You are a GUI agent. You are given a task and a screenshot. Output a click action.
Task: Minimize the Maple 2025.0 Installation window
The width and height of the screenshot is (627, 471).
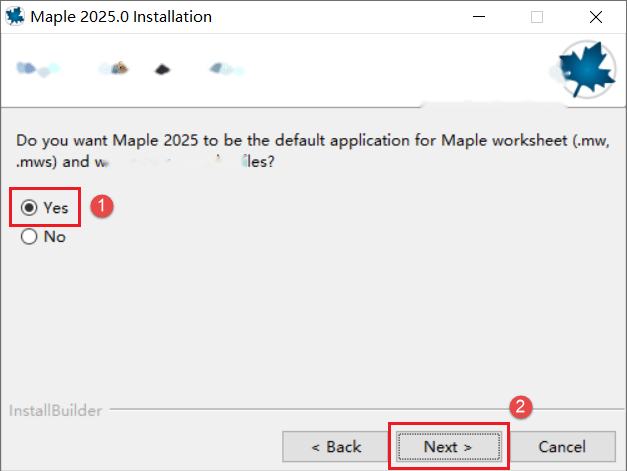coord(479,17)
